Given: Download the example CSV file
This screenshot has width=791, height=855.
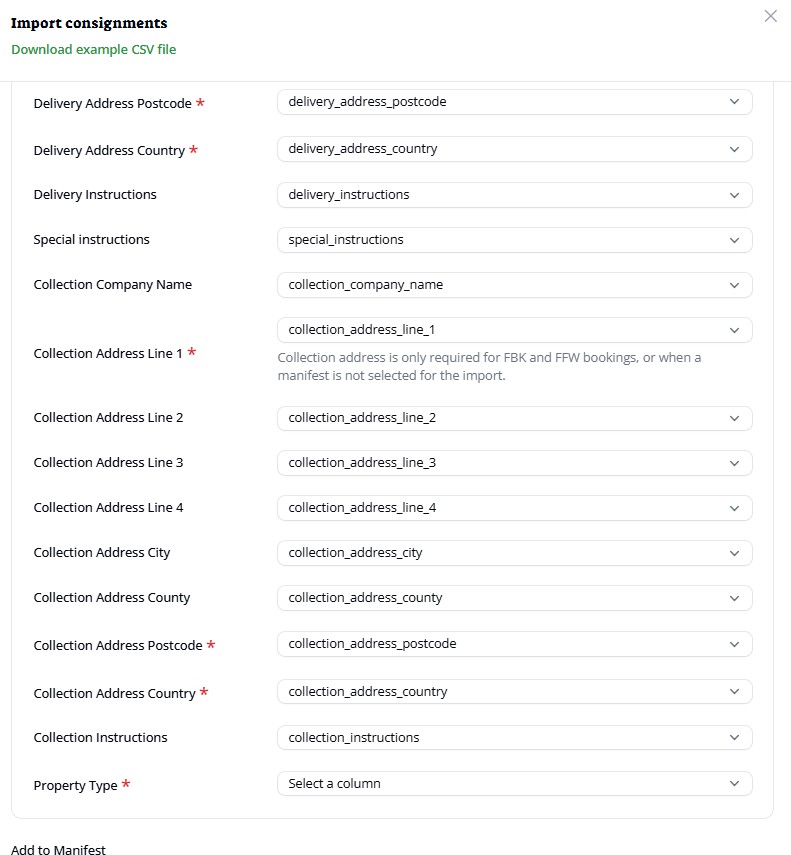Looking at the screenshot, I should (93, 49).
